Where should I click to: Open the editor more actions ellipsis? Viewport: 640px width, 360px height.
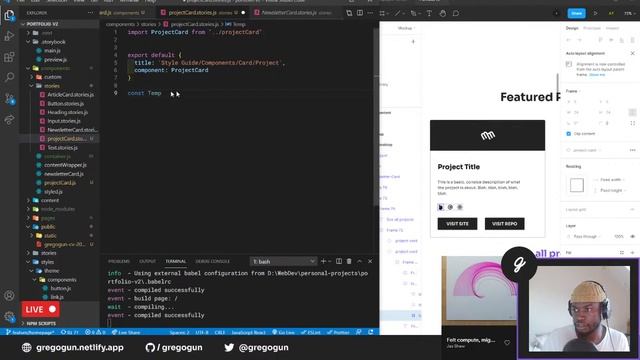(x=370, y=13)
